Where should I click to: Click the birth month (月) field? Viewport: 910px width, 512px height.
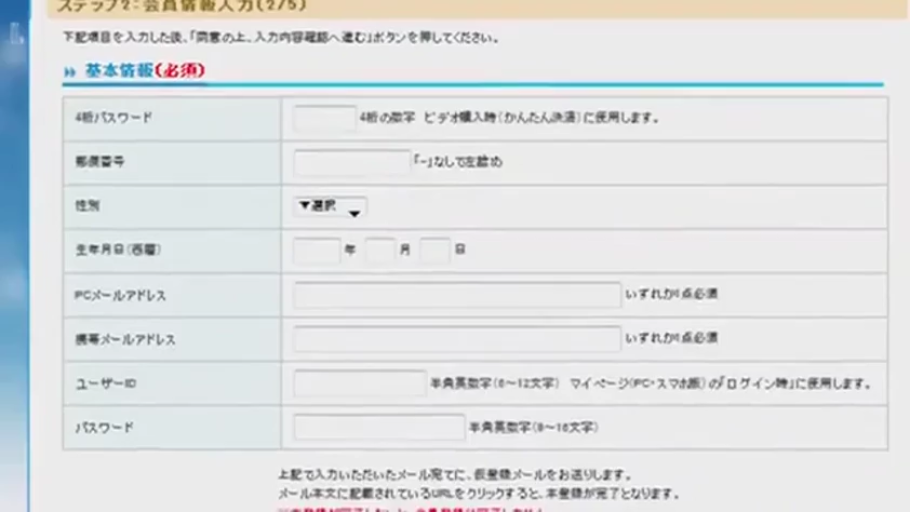380,250
